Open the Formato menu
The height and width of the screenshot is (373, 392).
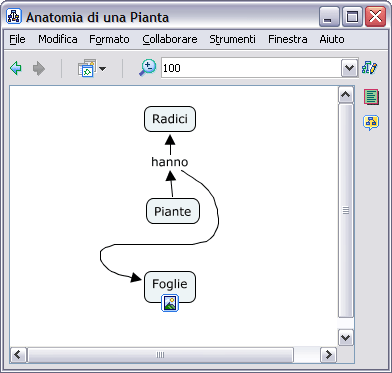(109, 39)
